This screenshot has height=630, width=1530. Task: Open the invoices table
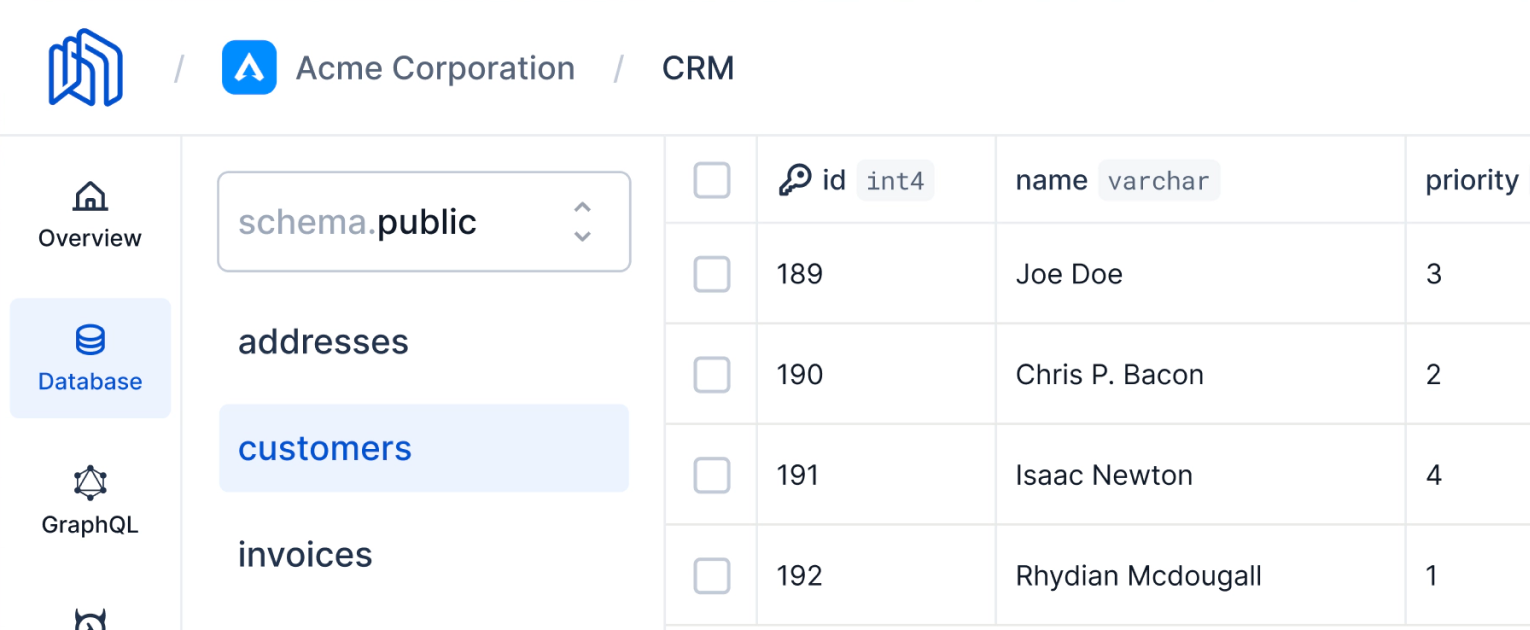(x=305, y=554)
